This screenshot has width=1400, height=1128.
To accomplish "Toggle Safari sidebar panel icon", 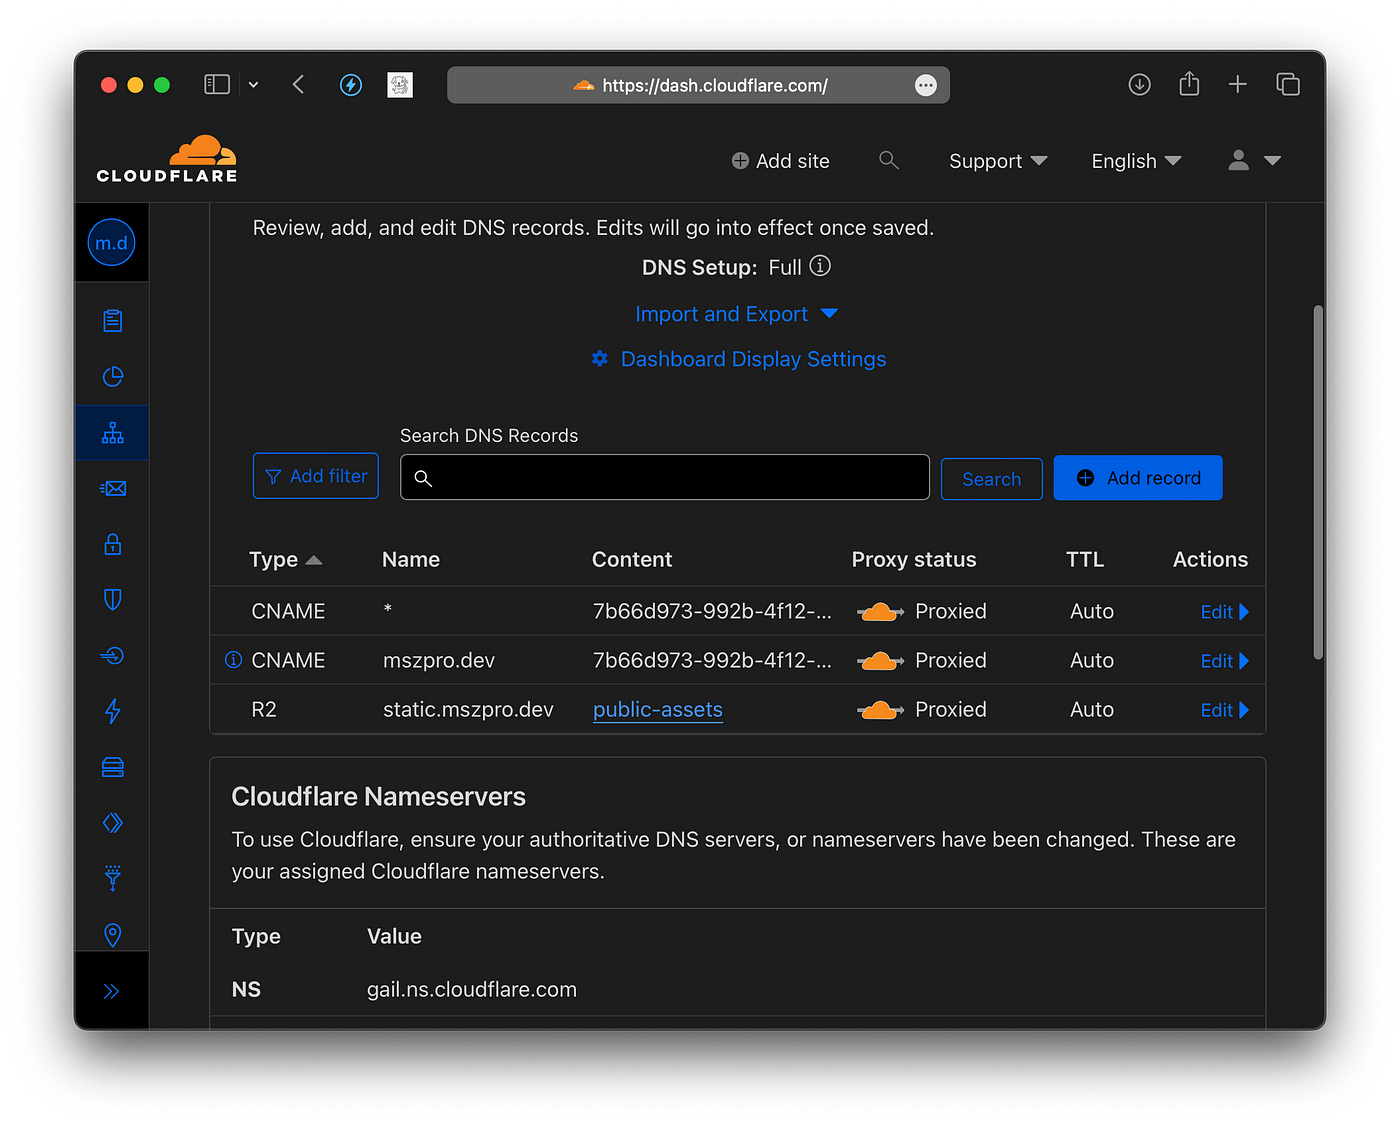I will click(217, 85).
